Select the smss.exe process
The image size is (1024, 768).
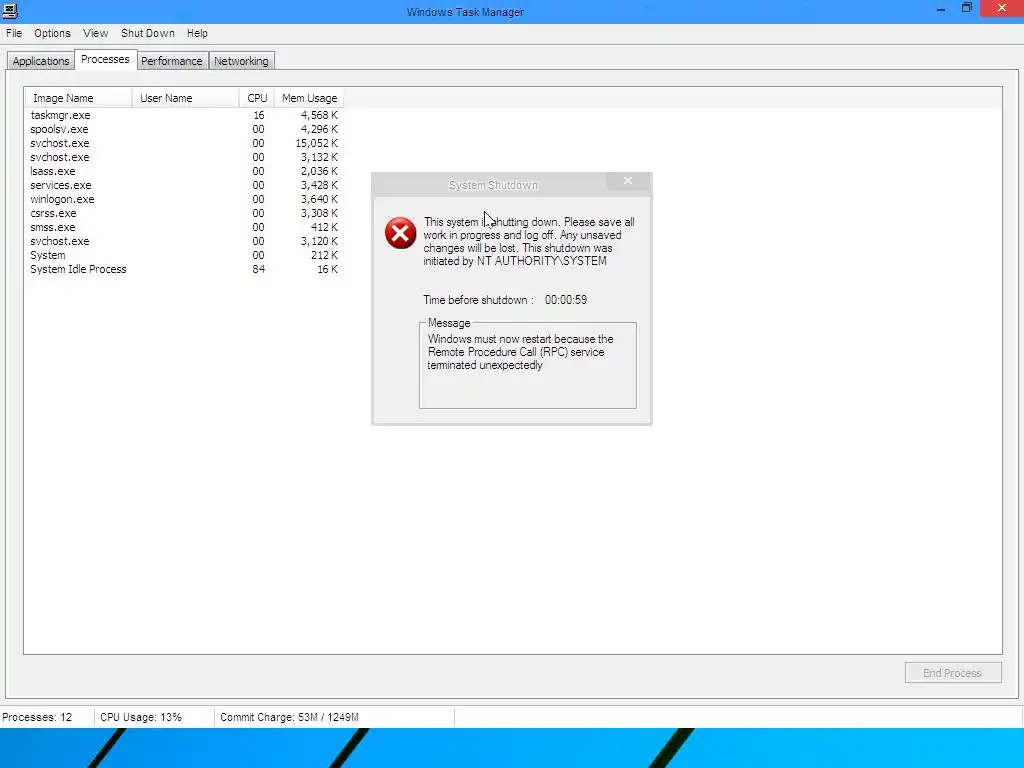click(184, 227)
